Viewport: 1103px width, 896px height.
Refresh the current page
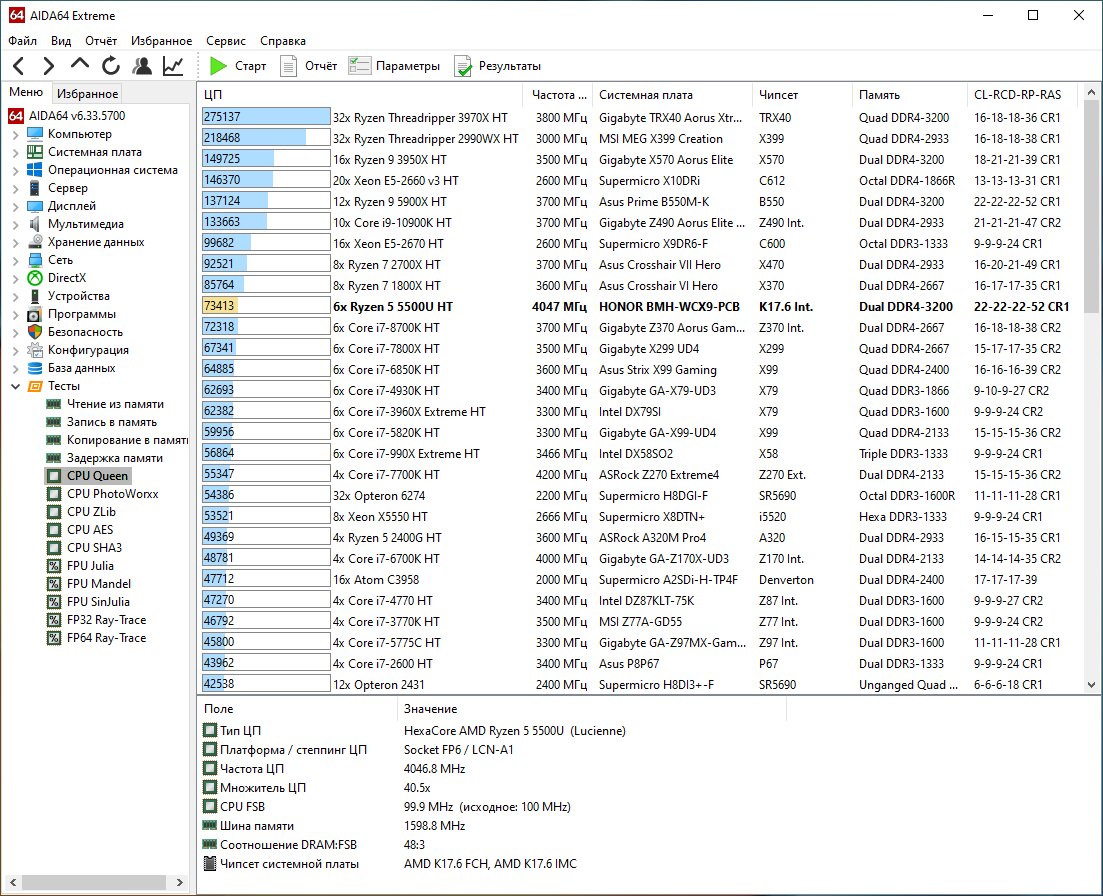(x=110, y=66)
